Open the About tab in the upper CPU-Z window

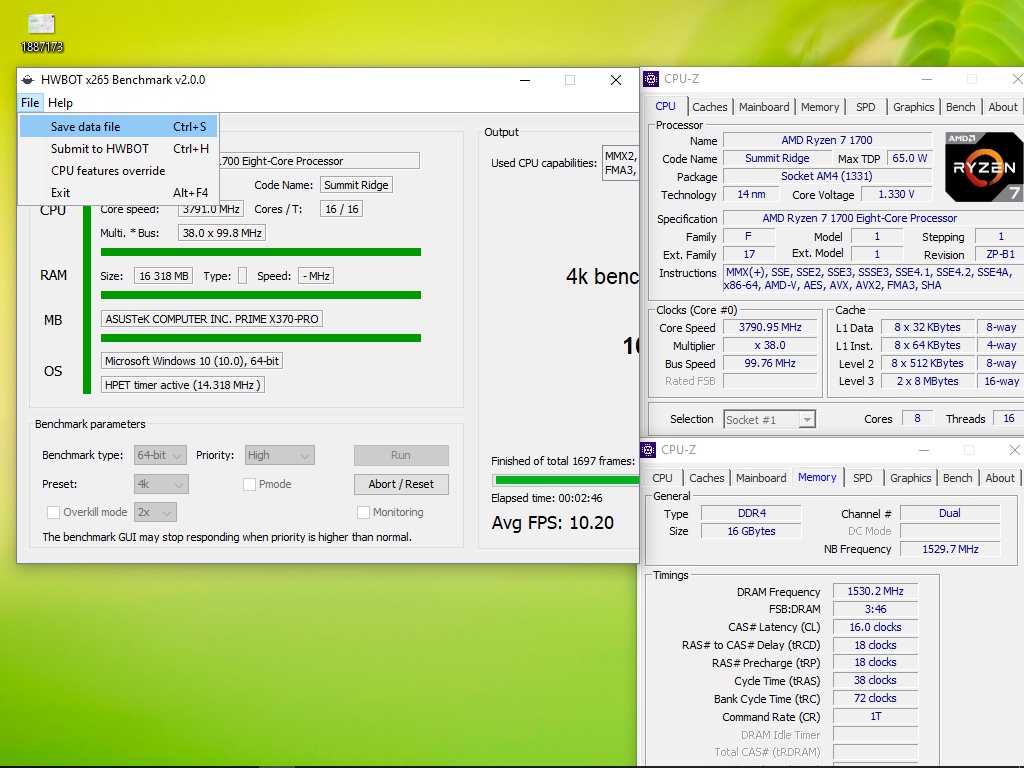tap(1002, 107)
